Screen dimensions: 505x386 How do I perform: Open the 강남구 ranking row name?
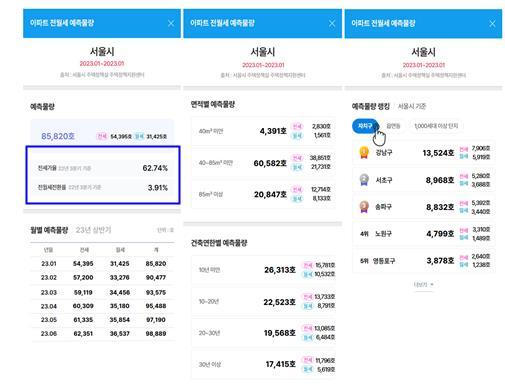click(x=384, y=153)
